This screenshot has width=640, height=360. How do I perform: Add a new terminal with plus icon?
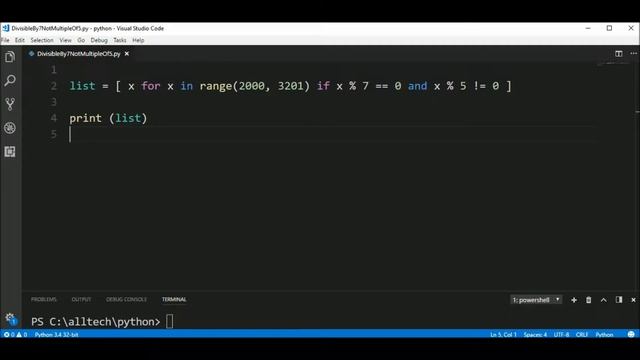click(574, 300)
